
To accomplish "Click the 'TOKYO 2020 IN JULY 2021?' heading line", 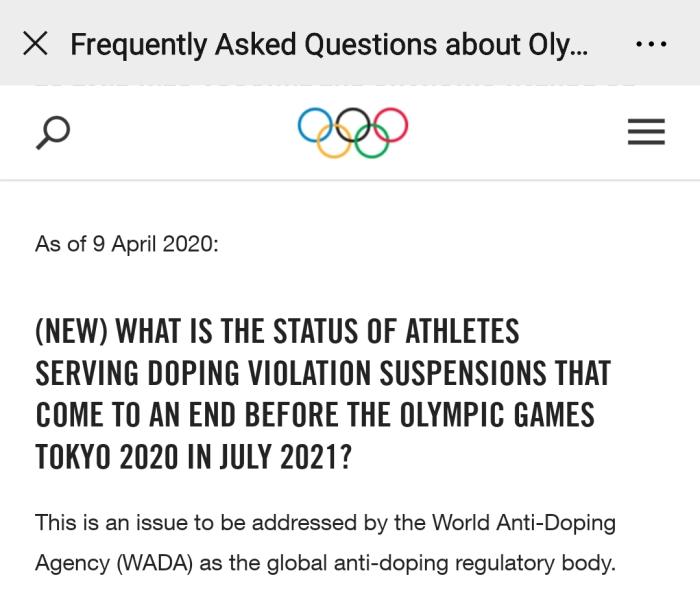I will [194, 456].
